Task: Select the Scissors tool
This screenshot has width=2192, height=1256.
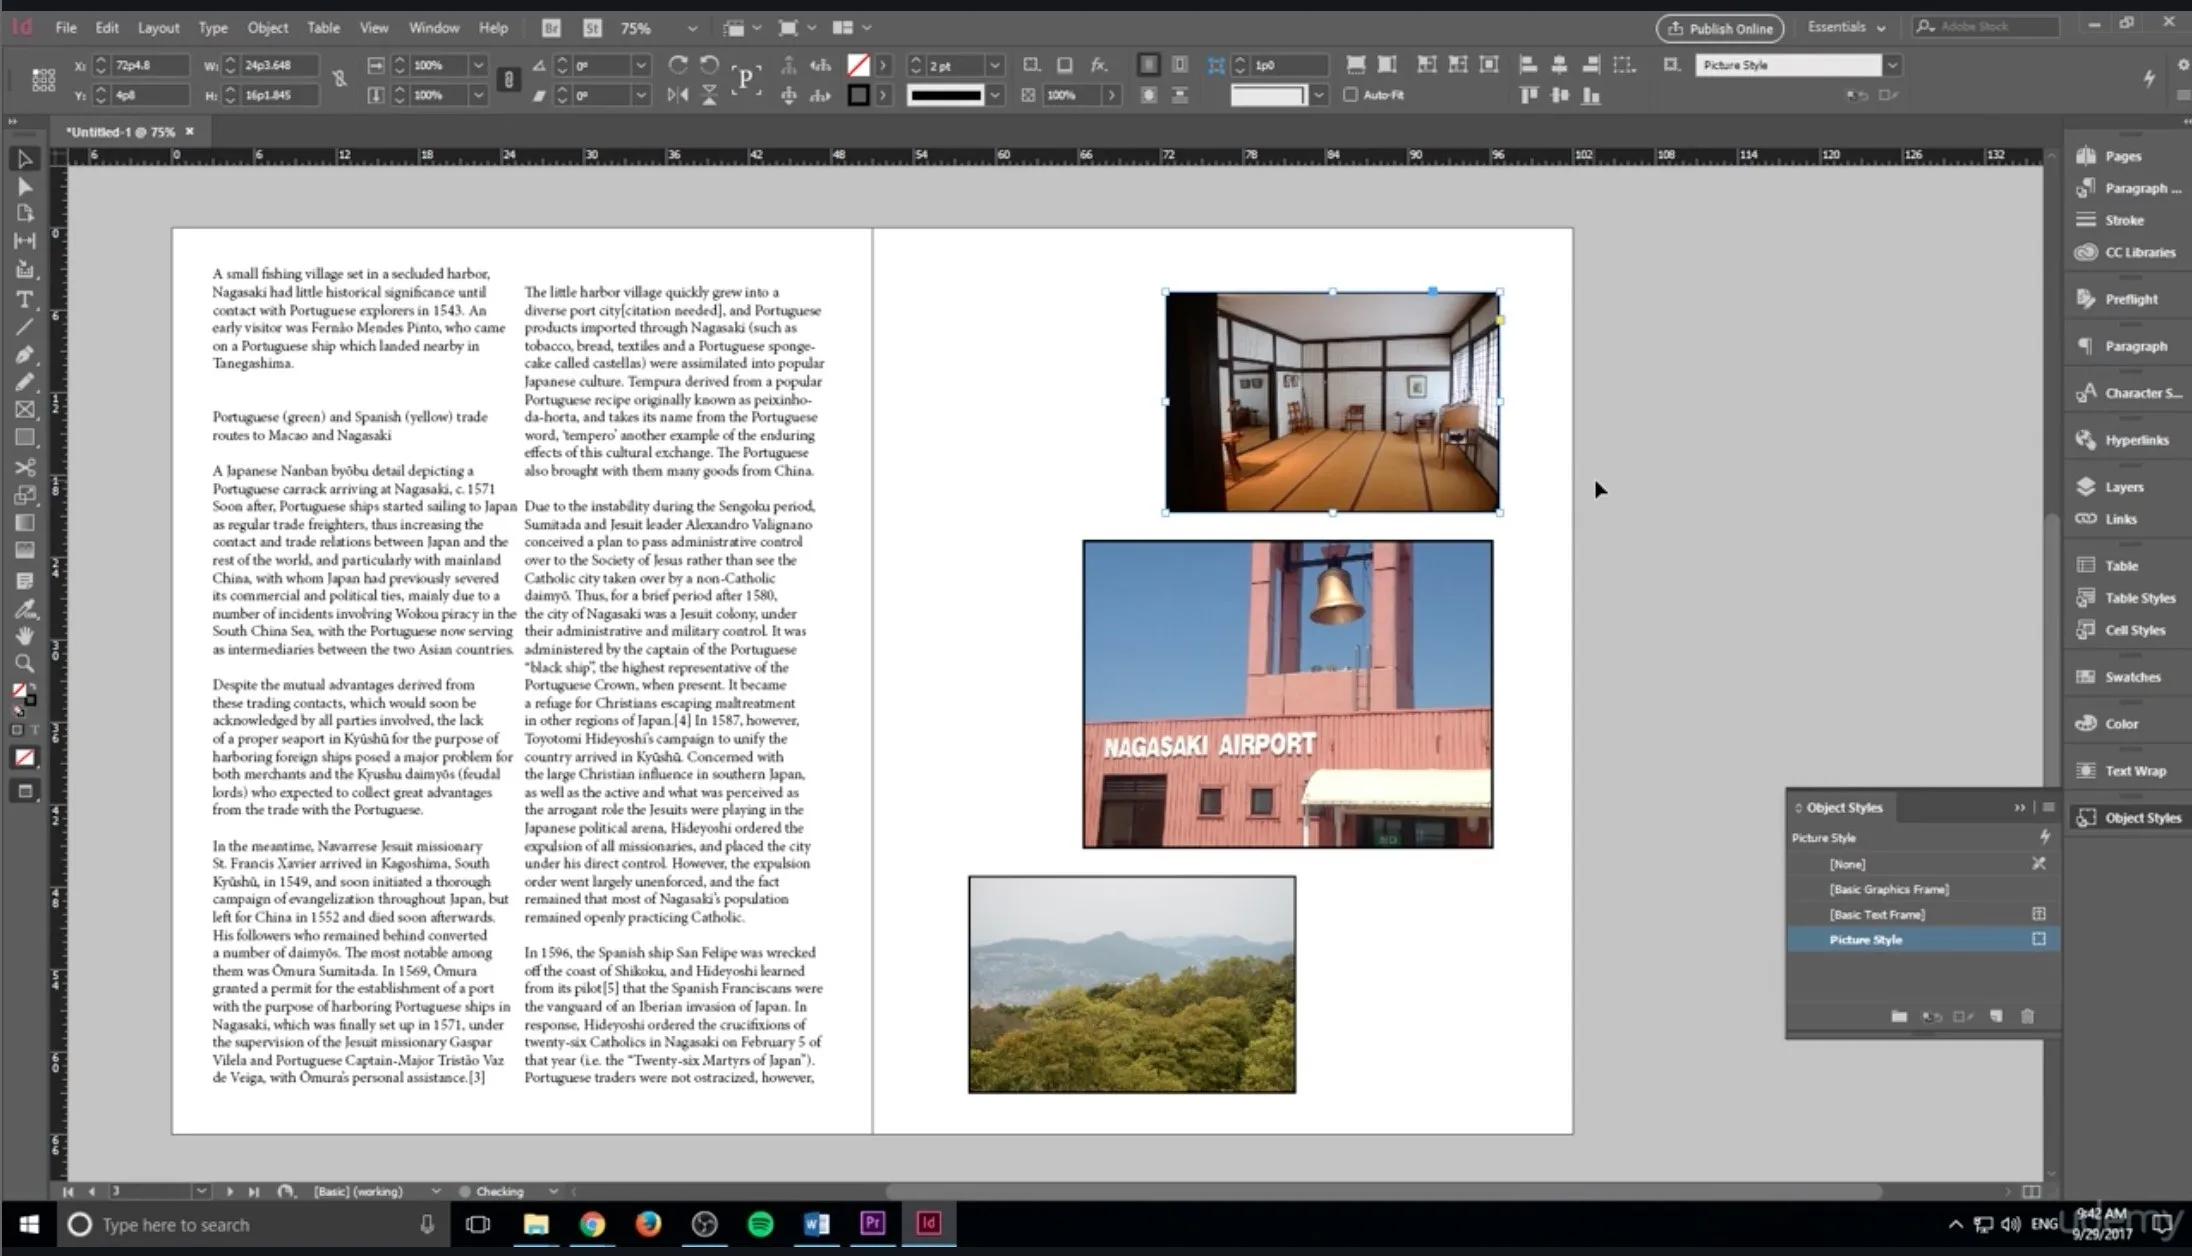Action: coord(25,467)
